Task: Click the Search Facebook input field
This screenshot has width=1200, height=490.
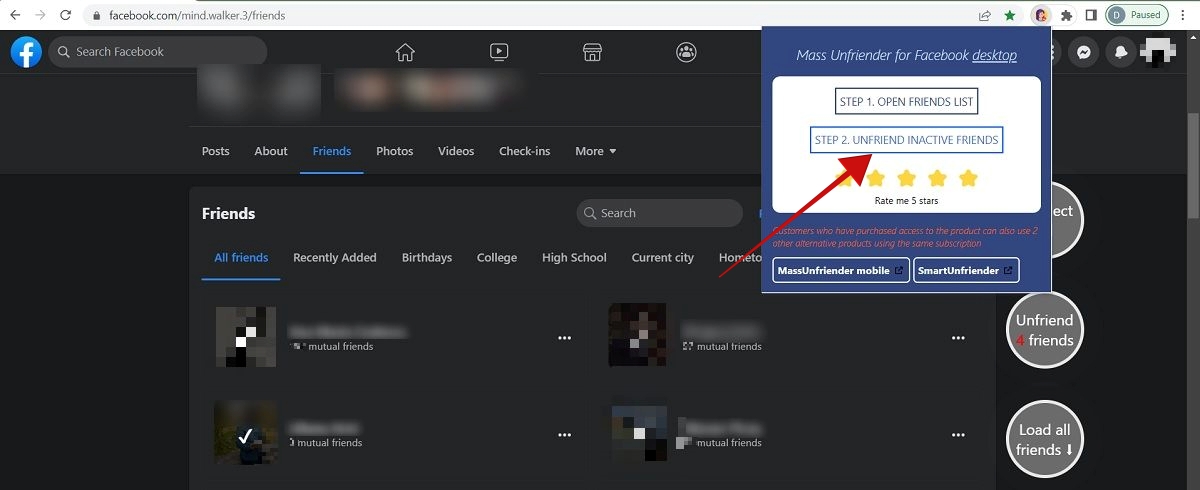Action: pos(158,52)
